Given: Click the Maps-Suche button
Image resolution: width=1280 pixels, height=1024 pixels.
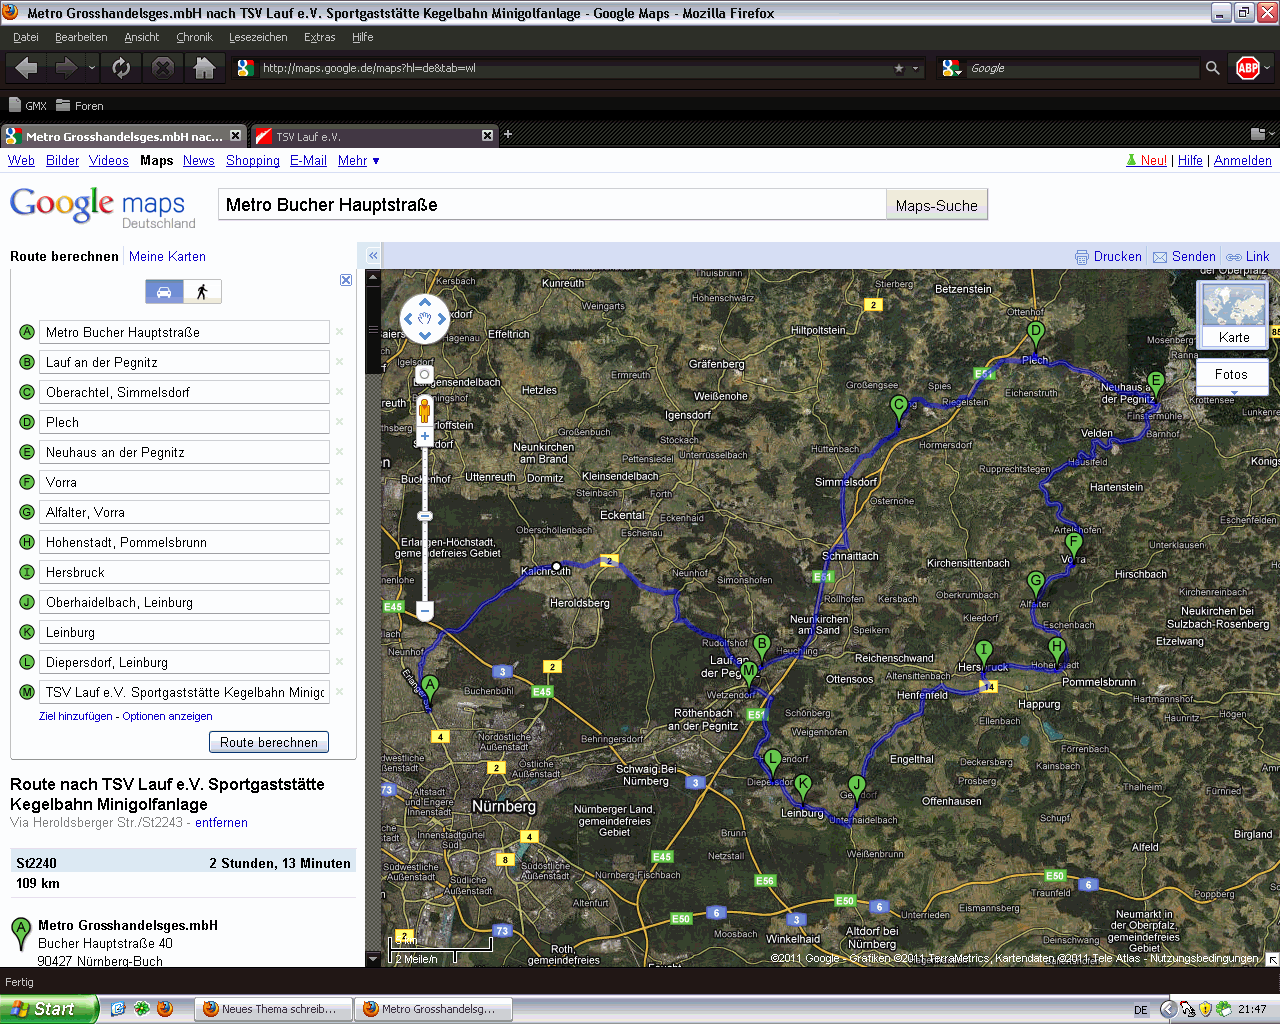Looking at the screenshot, I should pyautogui.click(x=936, y=205).
